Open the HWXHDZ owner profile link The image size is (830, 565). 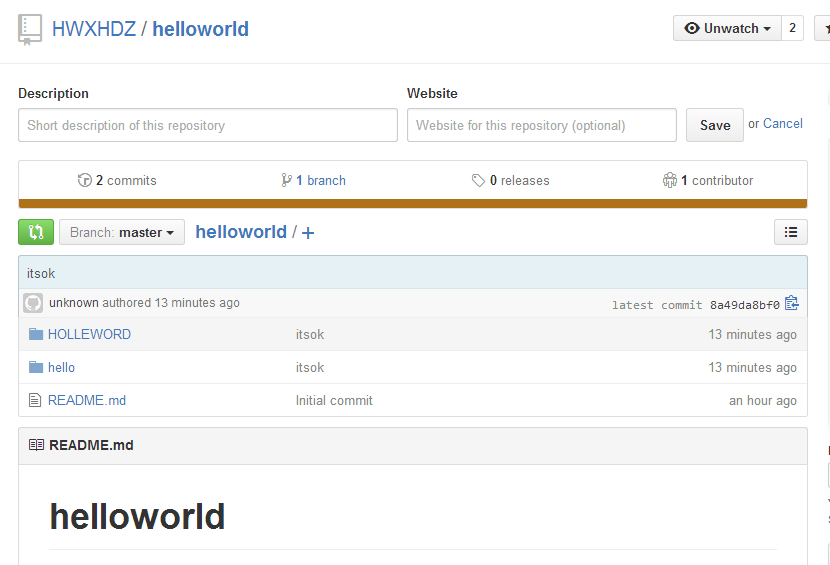click(x=94, y=29)
